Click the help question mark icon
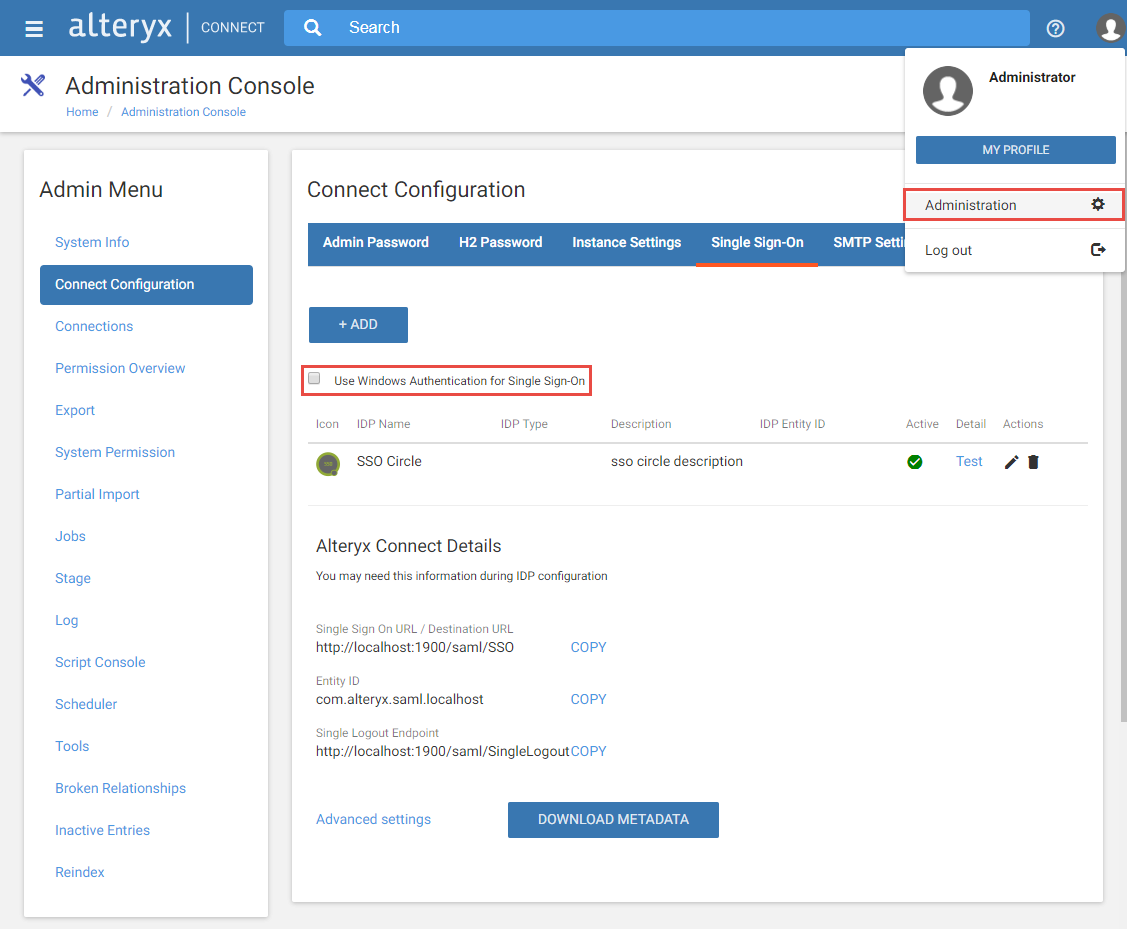 (x=1055, y=28)
